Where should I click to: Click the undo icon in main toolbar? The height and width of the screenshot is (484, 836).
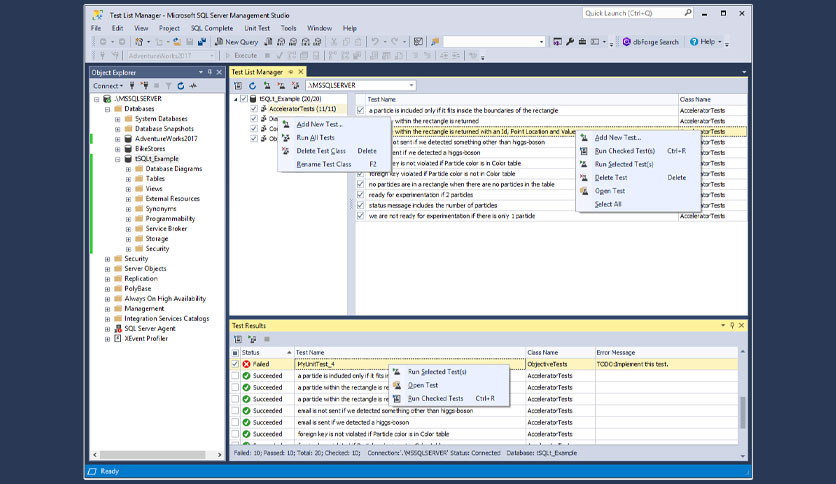tap(375, 42)
